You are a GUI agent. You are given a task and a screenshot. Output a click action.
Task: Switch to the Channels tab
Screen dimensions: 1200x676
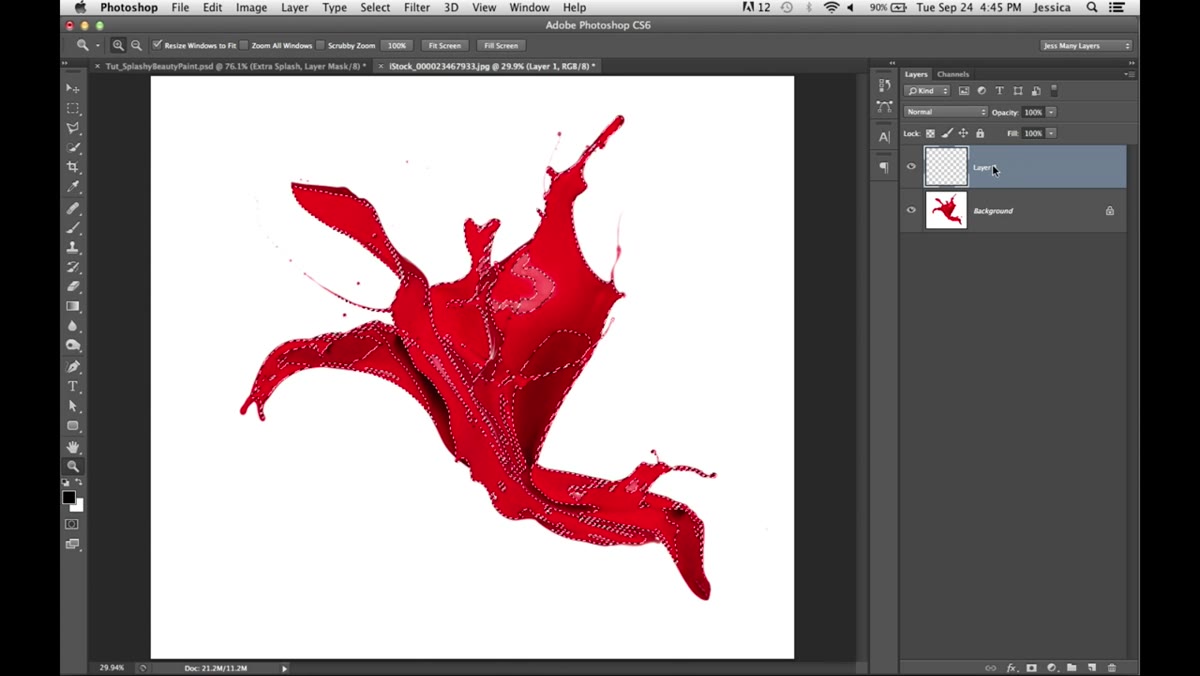(953, 74)
